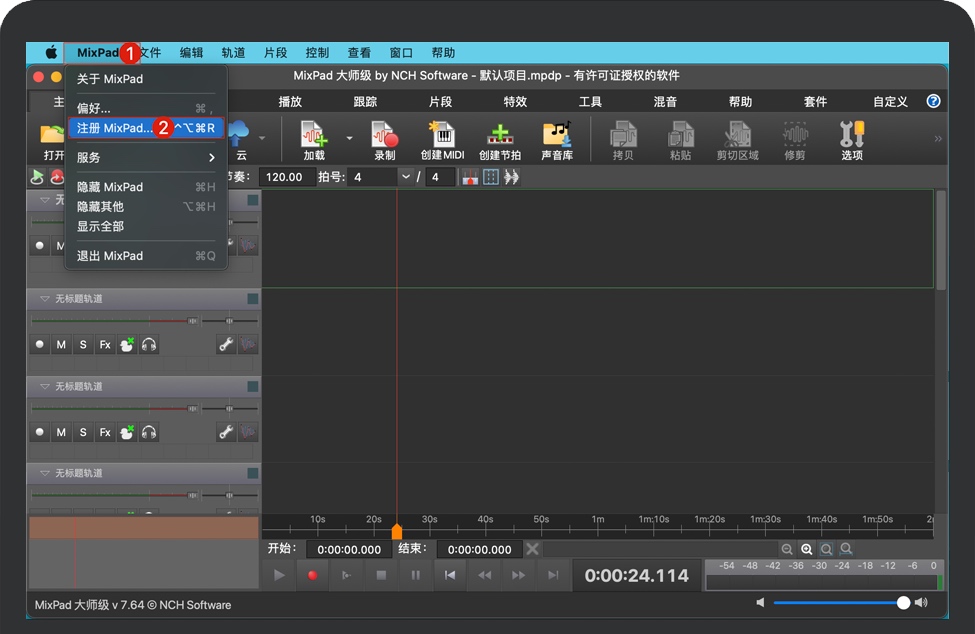Screen dimensions: 975x634
Task: Click the 修剪 trim toolbar icon
Action: point(795,140)
